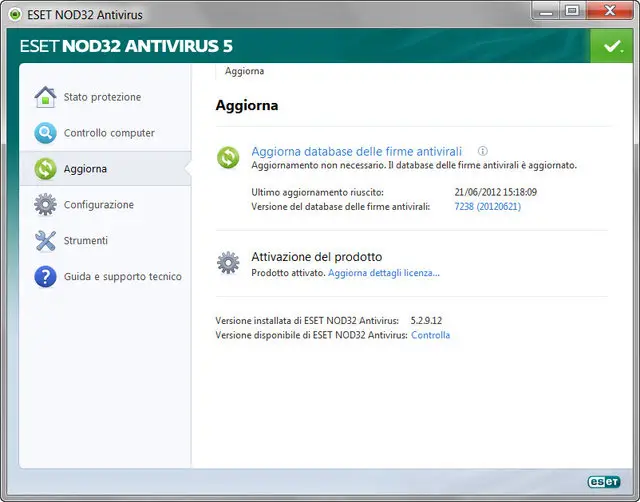
Task: Go to Configurazione
Action: point(105,204)
